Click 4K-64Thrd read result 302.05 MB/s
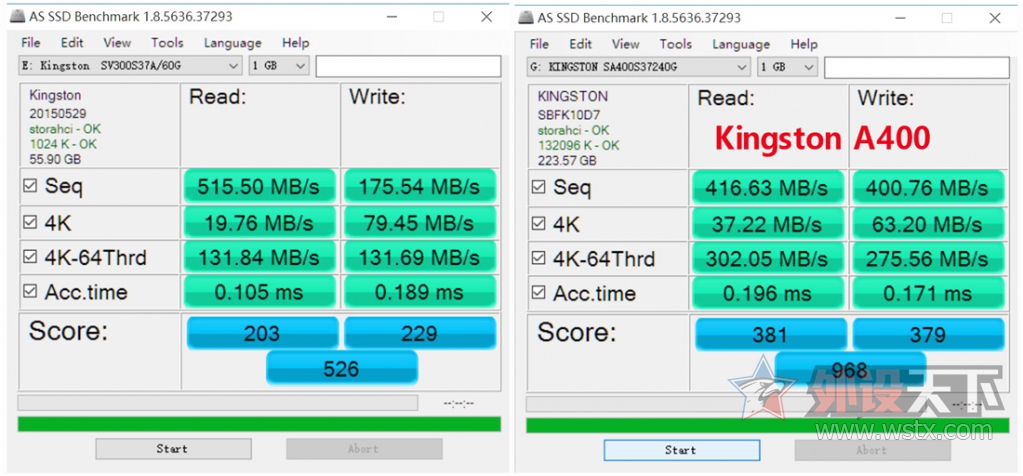This screenshot has height=476, width=1023. tap(768, 259)
